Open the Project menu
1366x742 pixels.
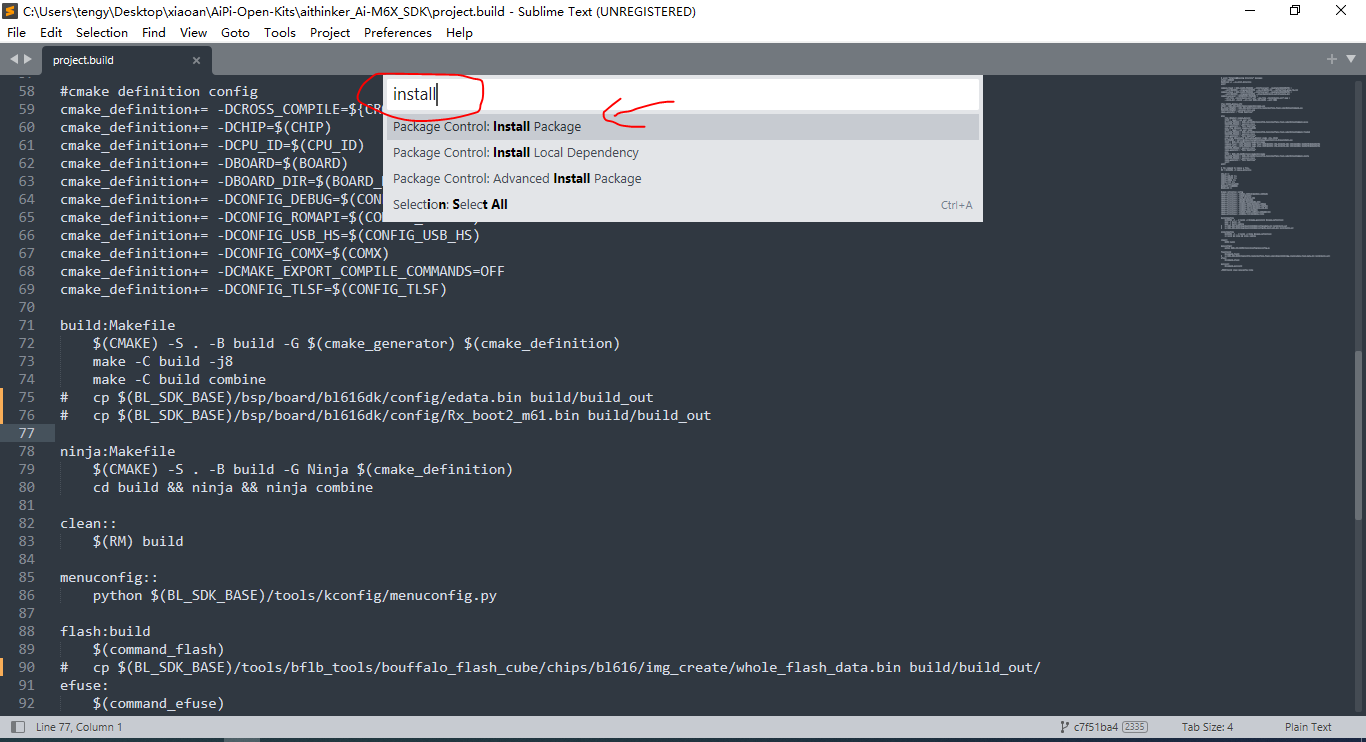click(330, 33)
